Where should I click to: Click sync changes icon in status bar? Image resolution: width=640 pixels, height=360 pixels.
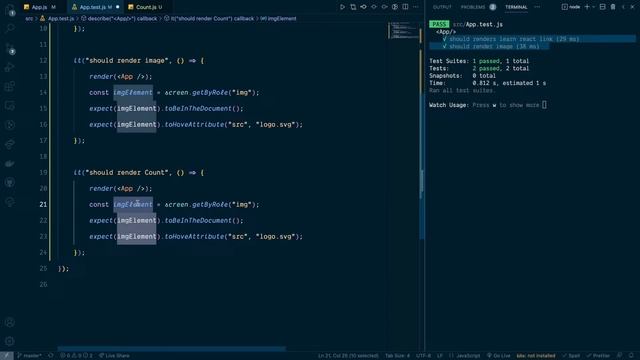51,356
